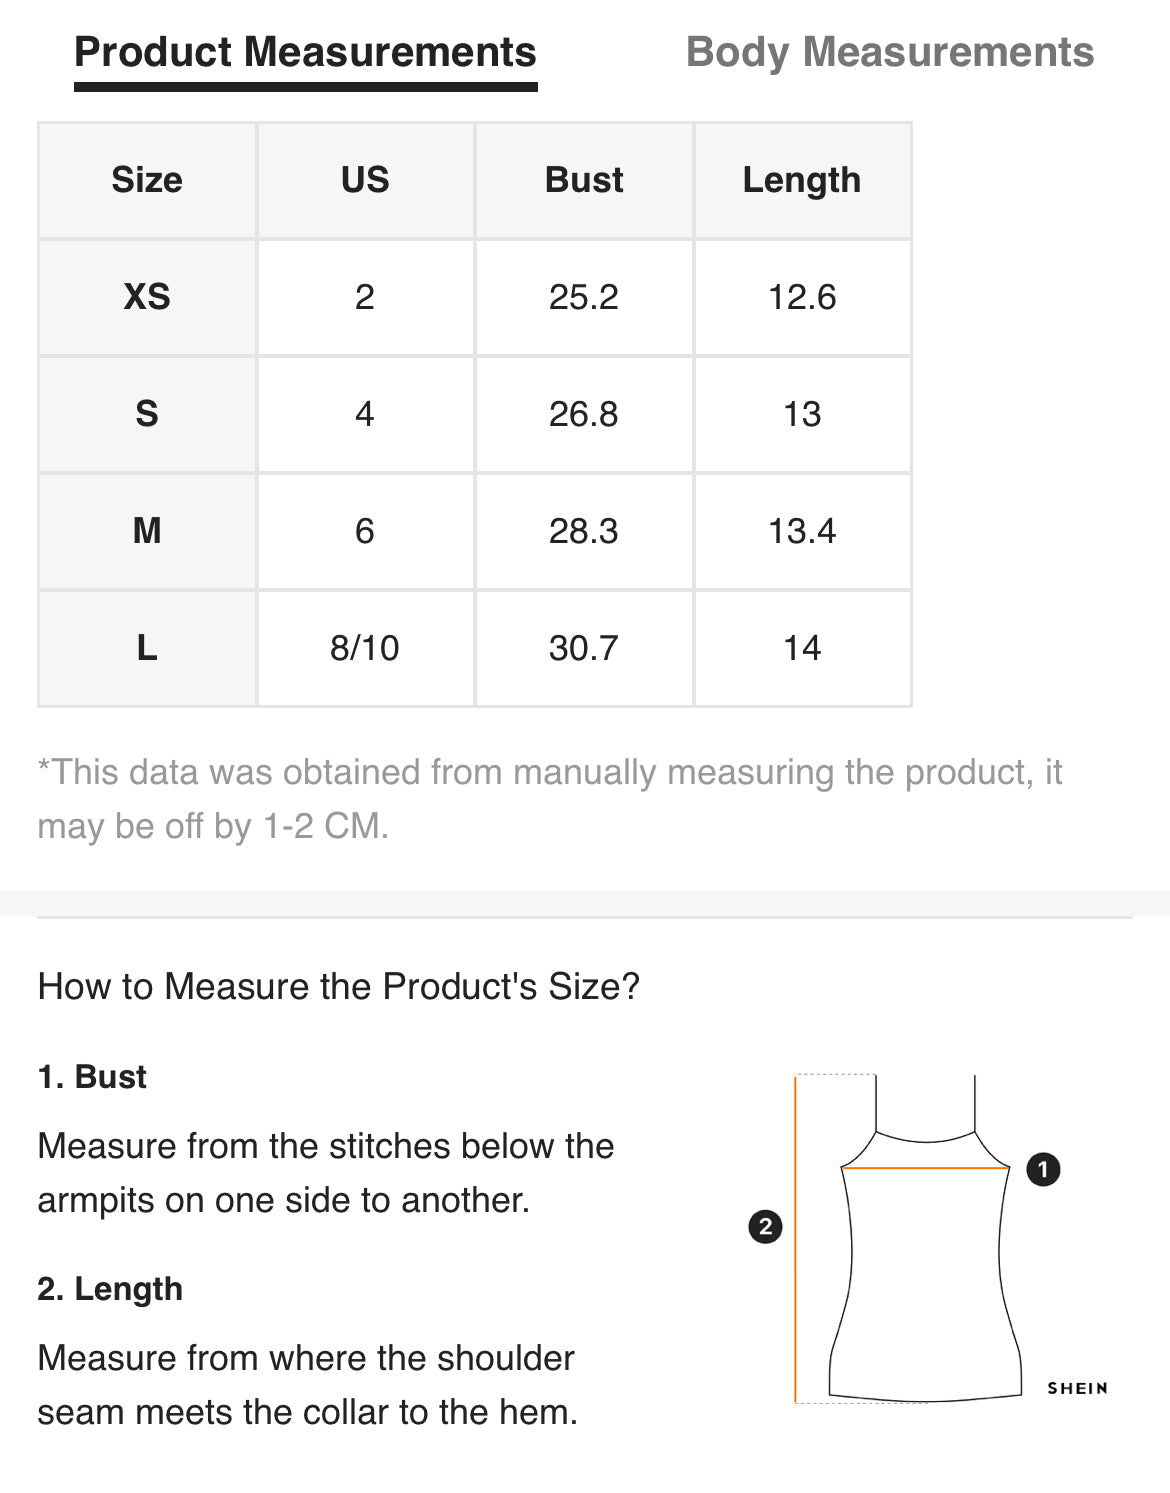Select the M size row label
The image size is (1170, 1493).
(x=147, y=531)
